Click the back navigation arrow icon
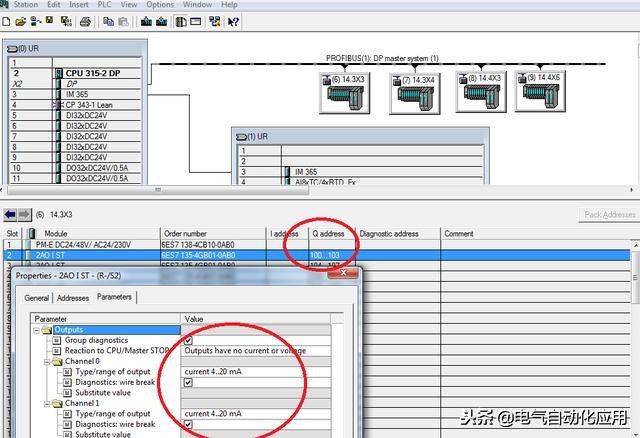The height and width of the screenshot is (438, 640). pos(10,214)
